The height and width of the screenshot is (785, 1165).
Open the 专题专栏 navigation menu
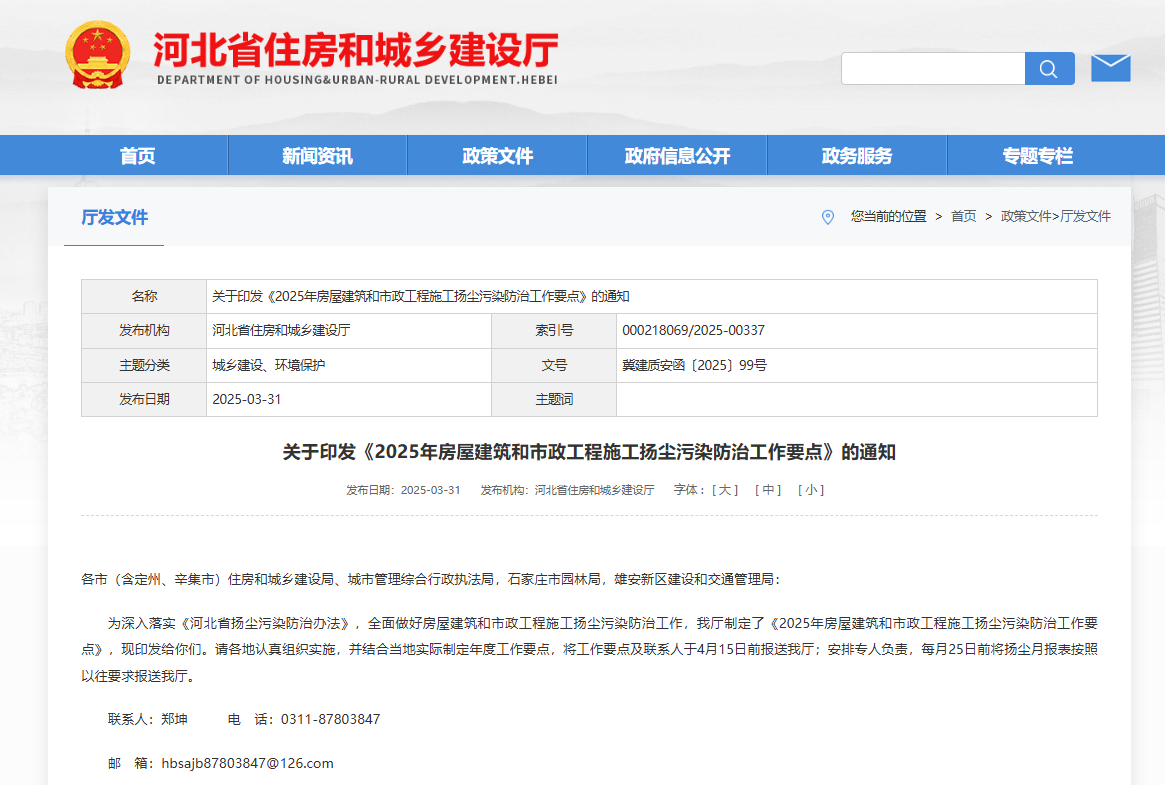click(x=1037, y=155)
